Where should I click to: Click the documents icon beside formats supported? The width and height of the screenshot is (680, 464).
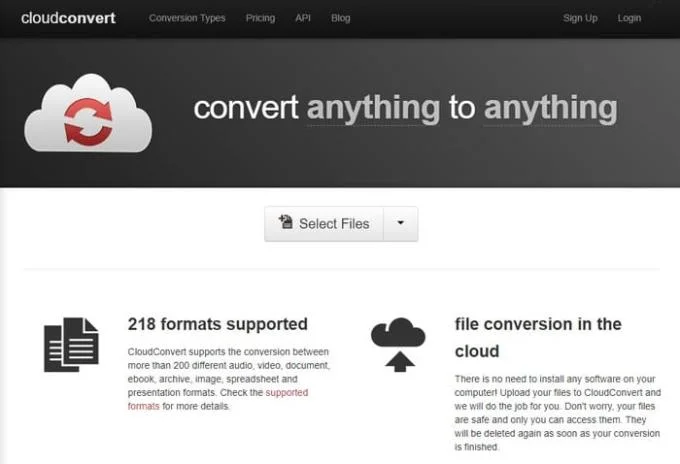[72, 345]
